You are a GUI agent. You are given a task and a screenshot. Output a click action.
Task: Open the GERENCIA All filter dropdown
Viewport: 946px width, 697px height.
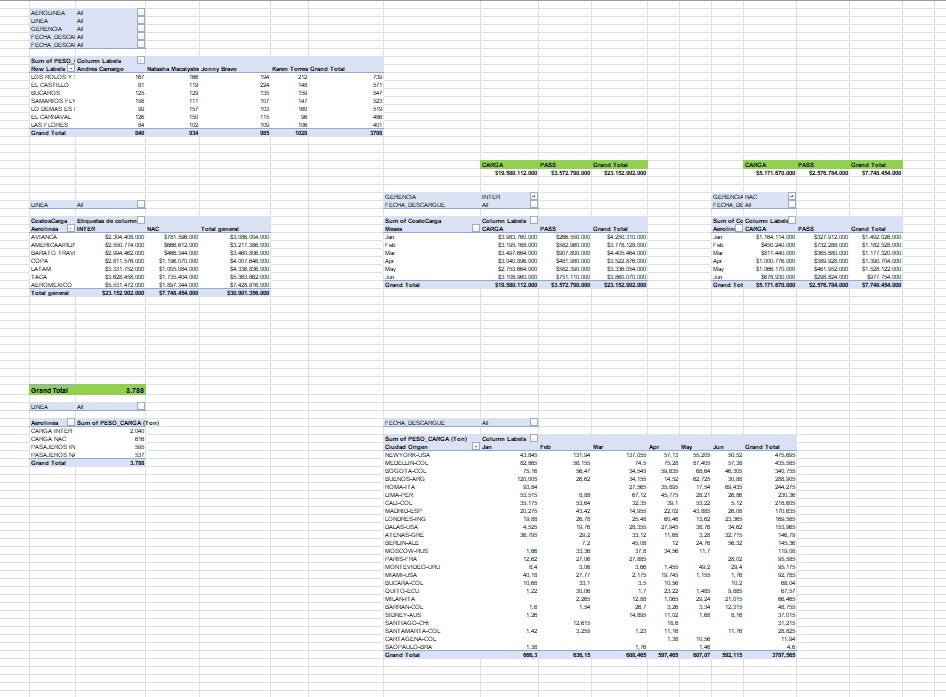[x=141, y=28]
